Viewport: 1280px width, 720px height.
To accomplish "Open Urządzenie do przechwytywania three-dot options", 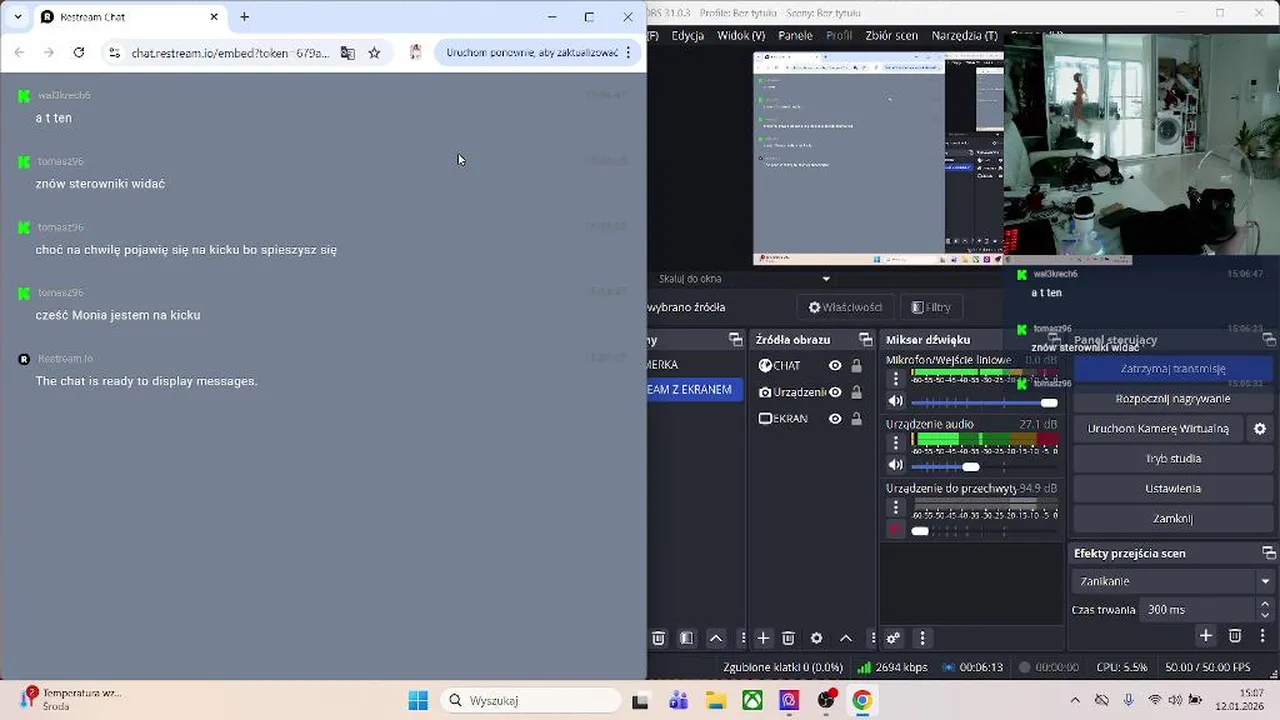I will point(896,507).
